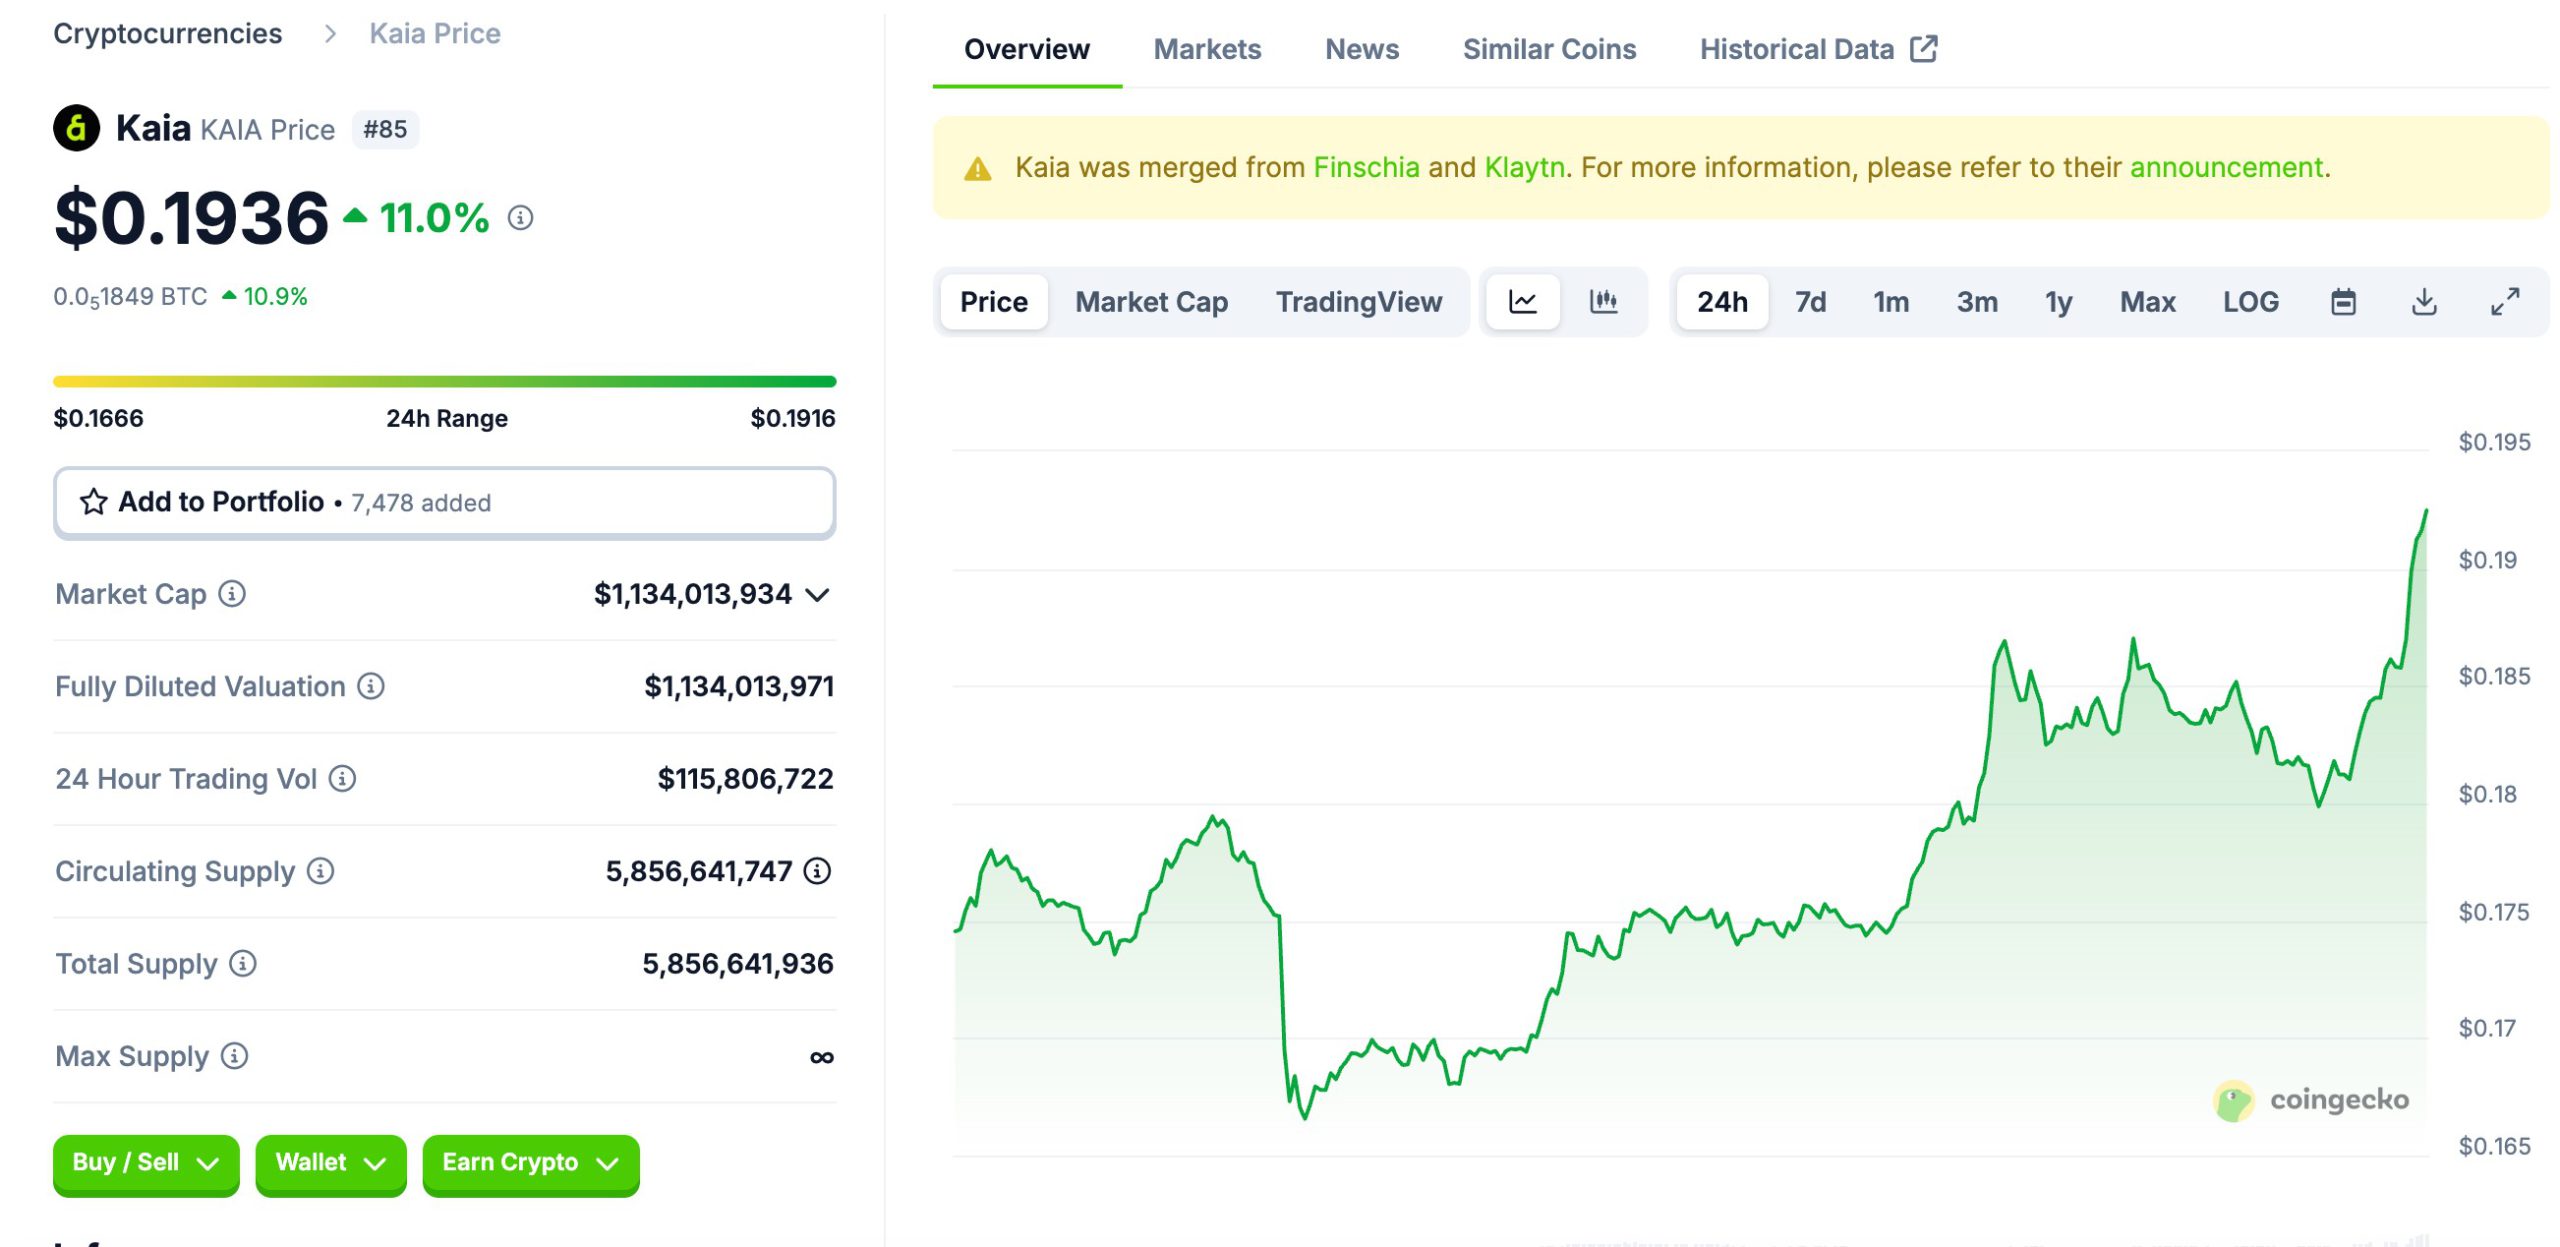Switch to the Markets tab

pos(1206,49)
